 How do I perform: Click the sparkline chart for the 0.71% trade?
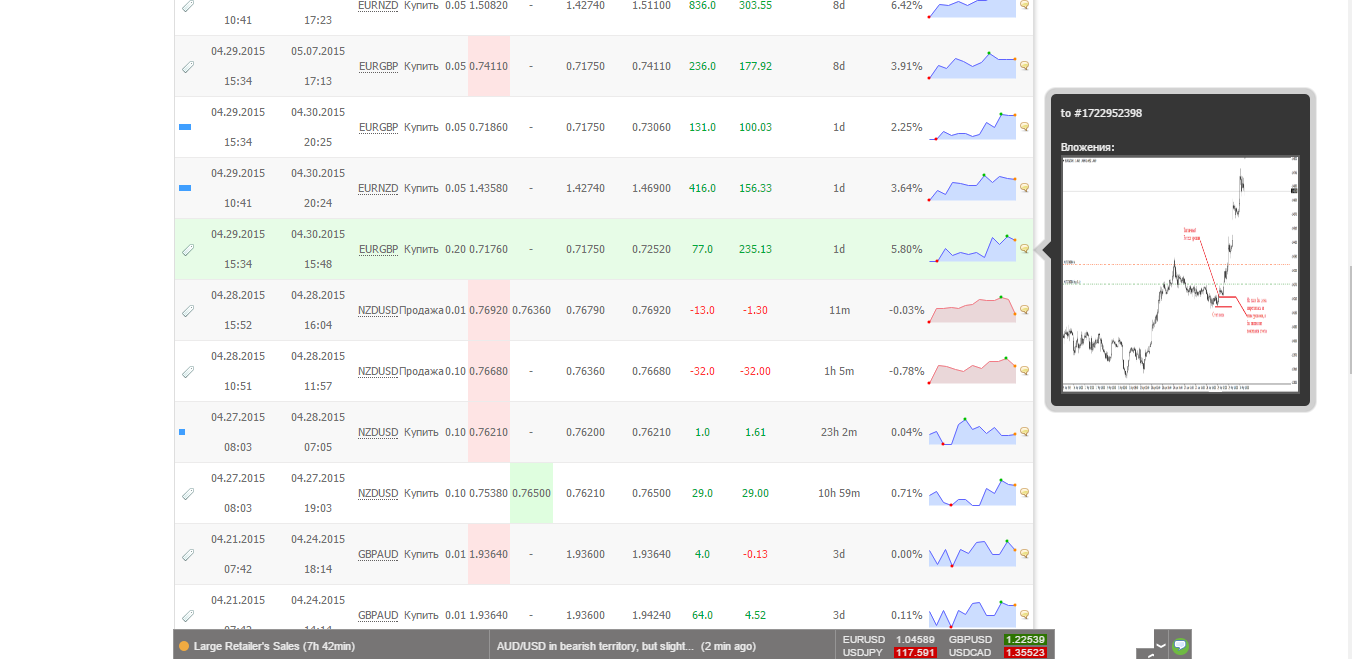[x=972, y=492]
